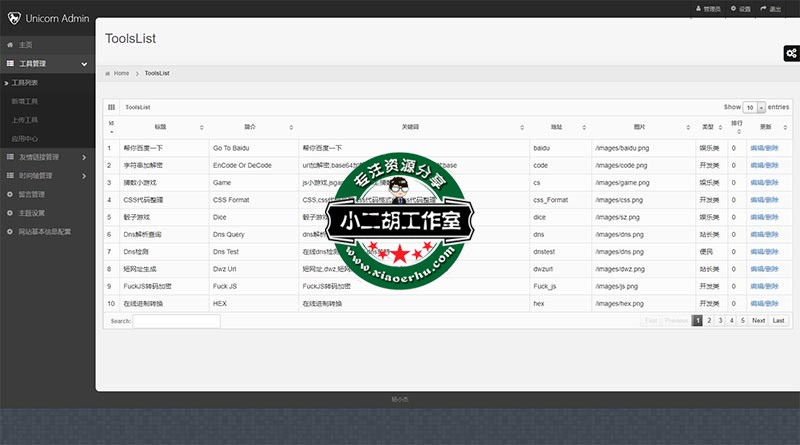800x445 pixels.
Task: Click the Unicorn Admin logo icon
Action: click(13, 18)
